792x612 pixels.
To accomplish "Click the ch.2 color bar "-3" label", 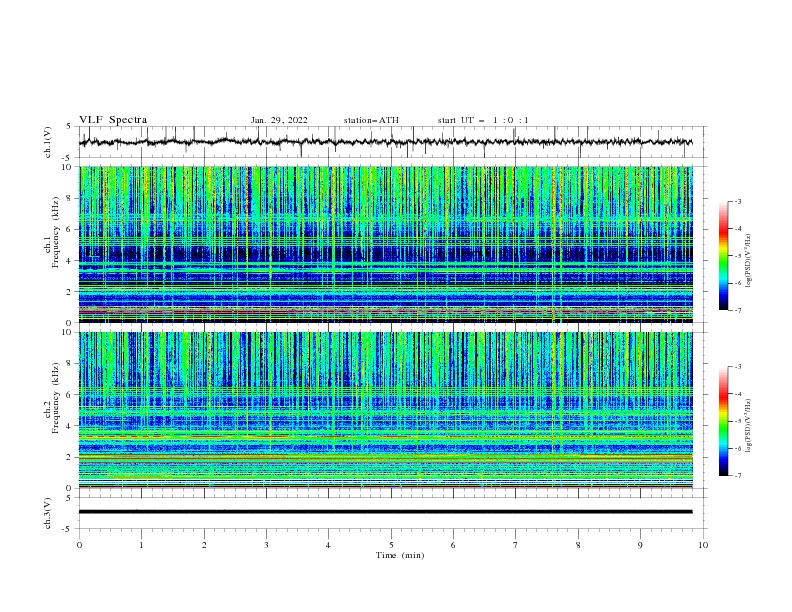I will (737, 367).
